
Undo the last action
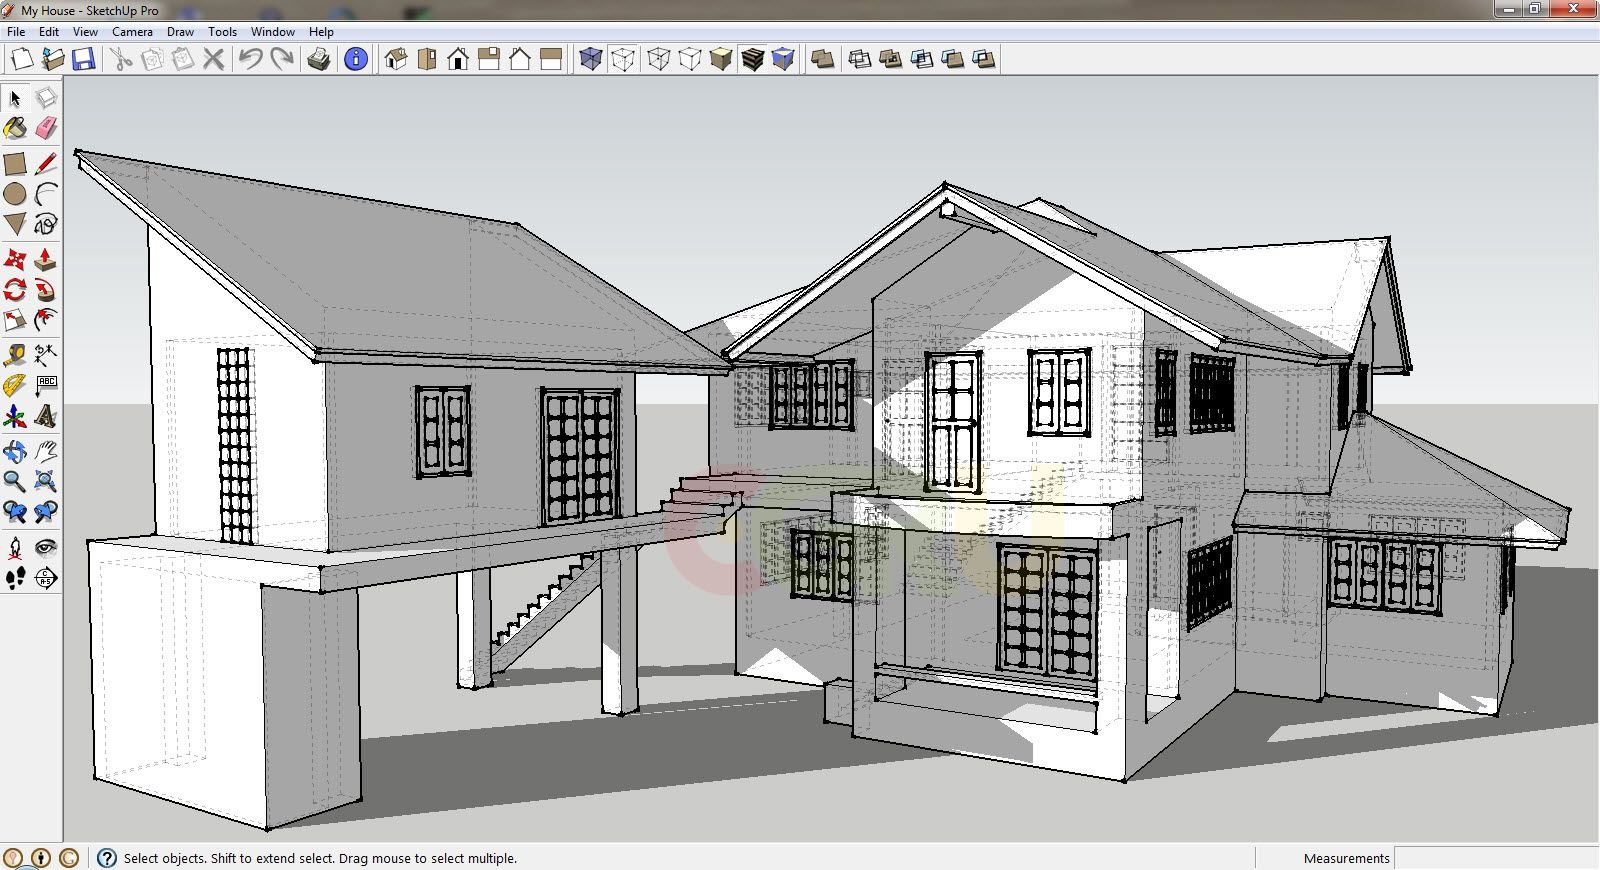250,59
